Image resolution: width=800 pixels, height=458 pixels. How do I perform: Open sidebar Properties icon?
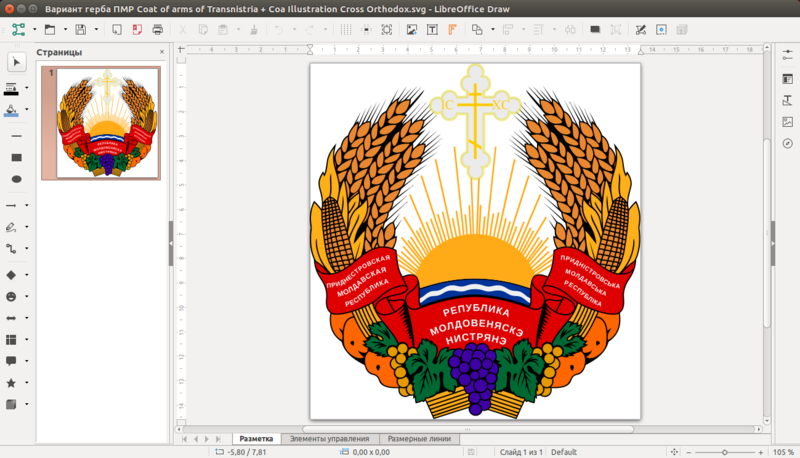click(788, 79)
